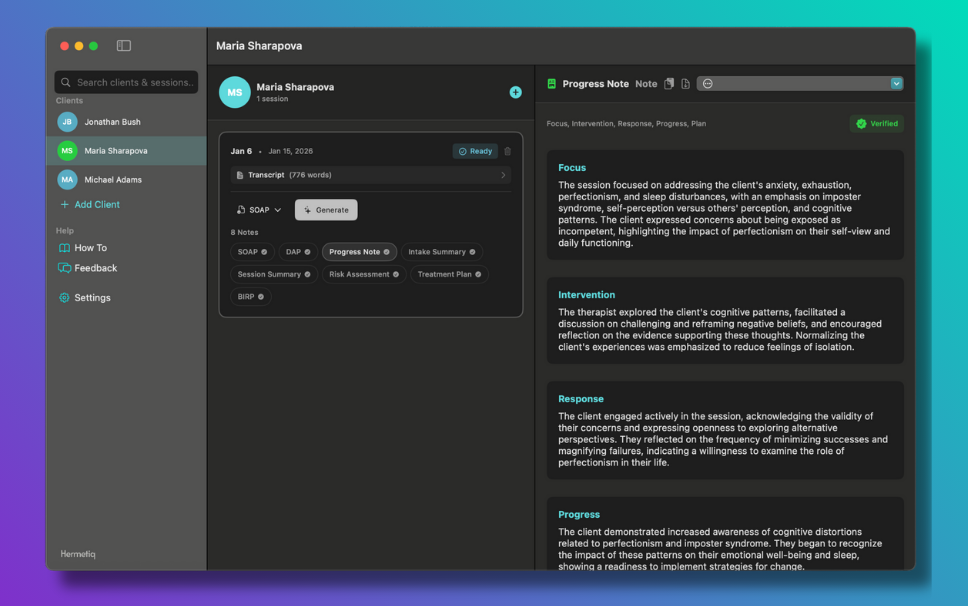Click the Ready status badge
Viewport: 968px width, 606px height.
pos(475,151)
